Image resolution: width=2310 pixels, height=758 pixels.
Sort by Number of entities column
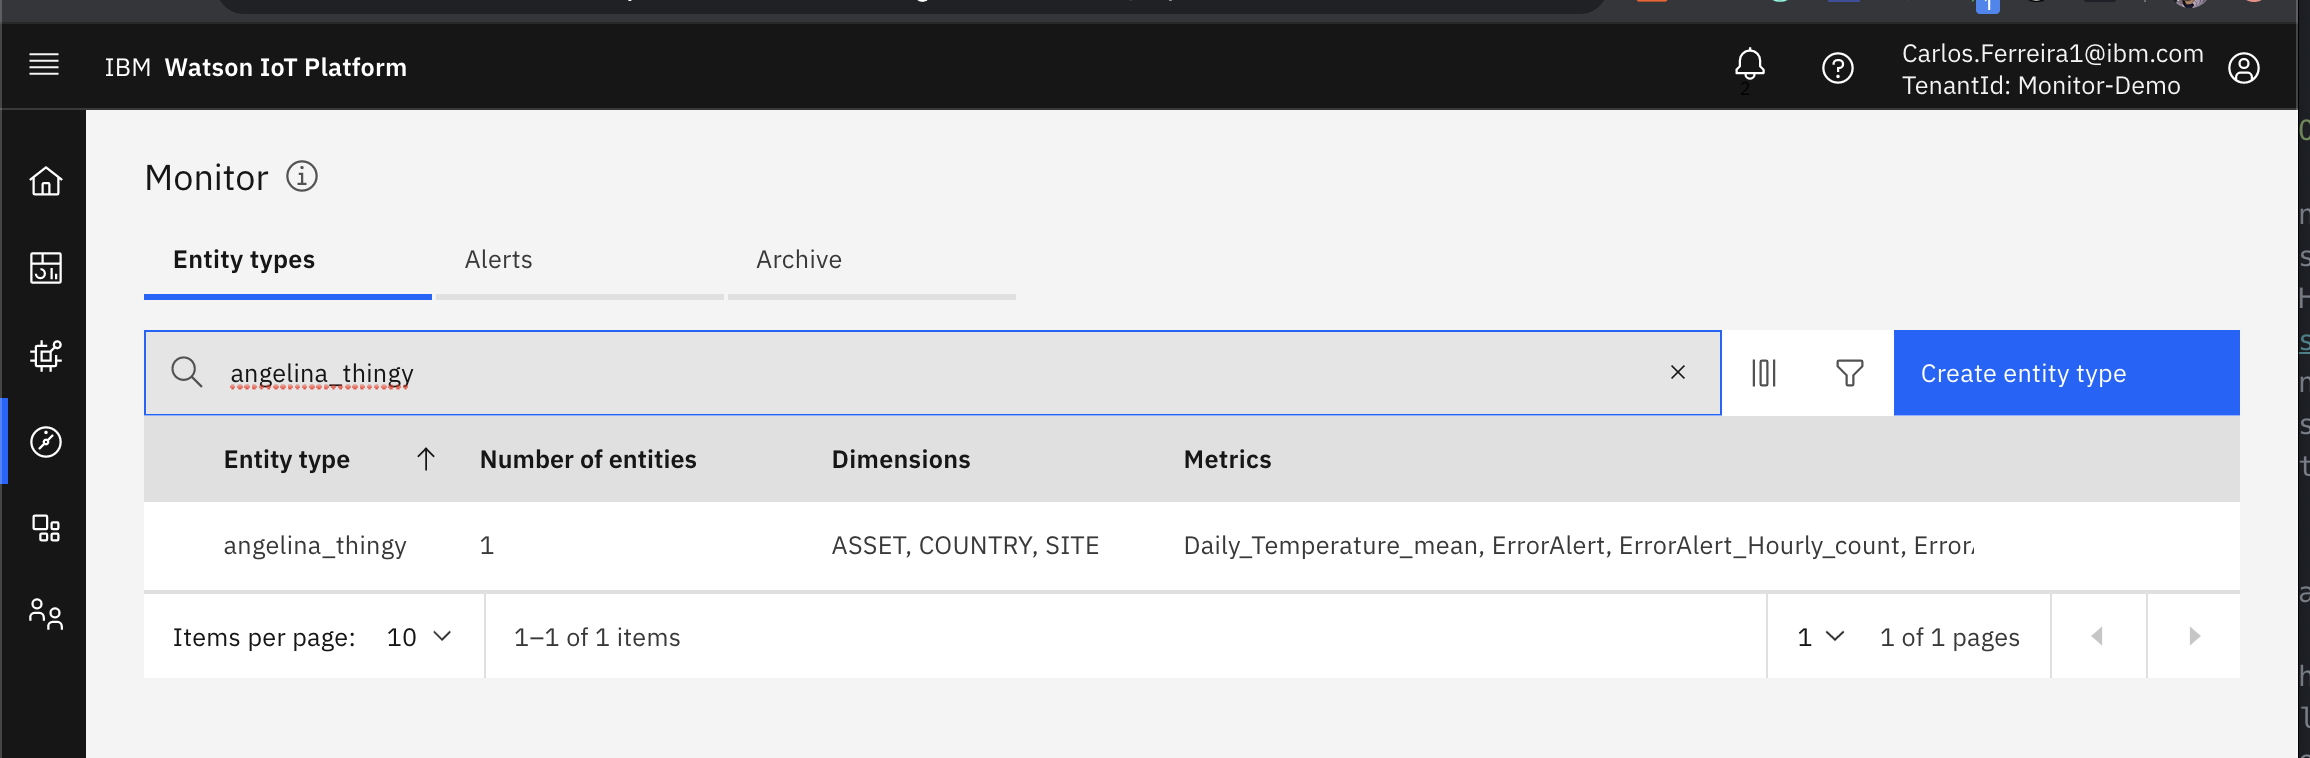[x=588, y=459]
